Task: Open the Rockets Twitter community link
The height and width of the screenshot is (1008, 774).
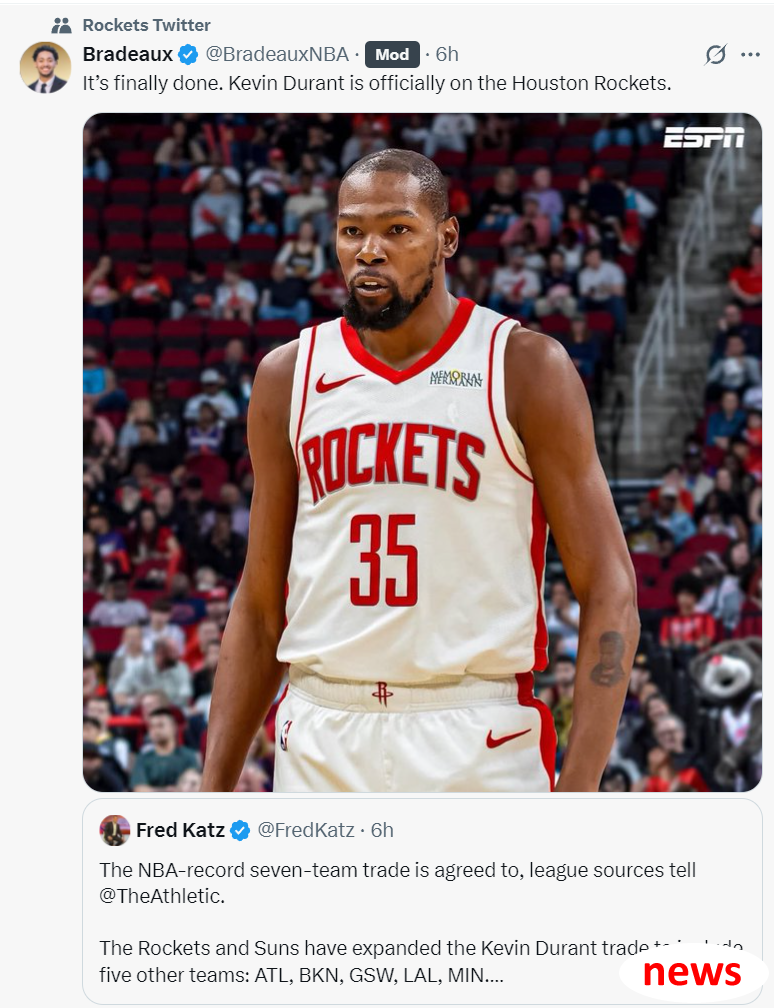Action: point(147,25)
